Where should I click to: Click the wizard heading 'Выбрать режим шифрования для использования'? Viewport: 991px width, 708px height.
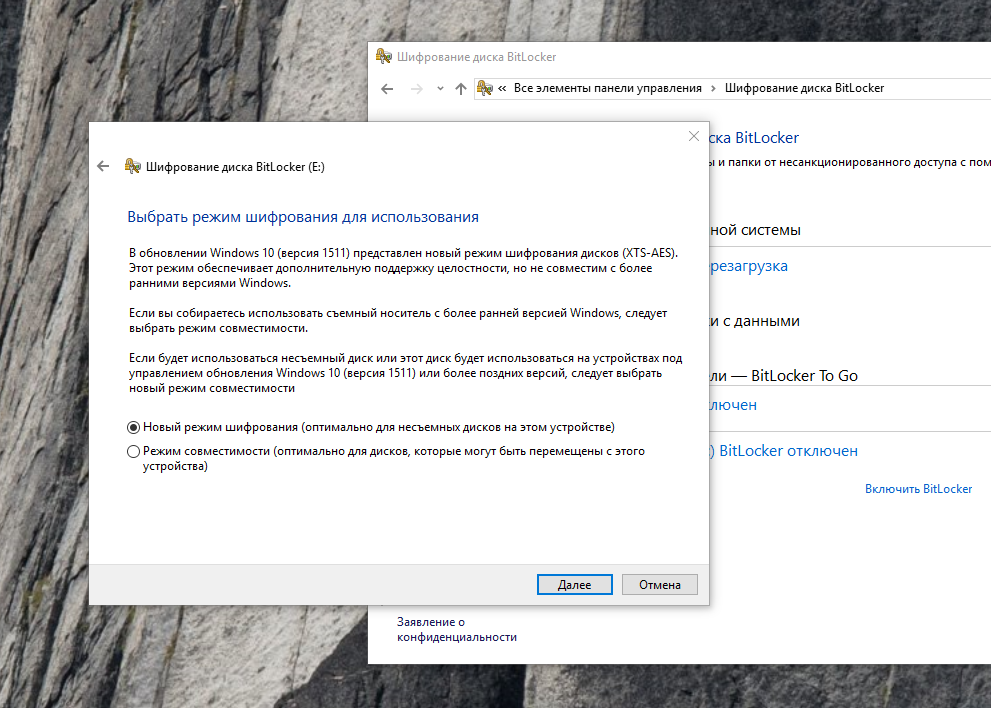pyautogui.click(x=303, y=217)
